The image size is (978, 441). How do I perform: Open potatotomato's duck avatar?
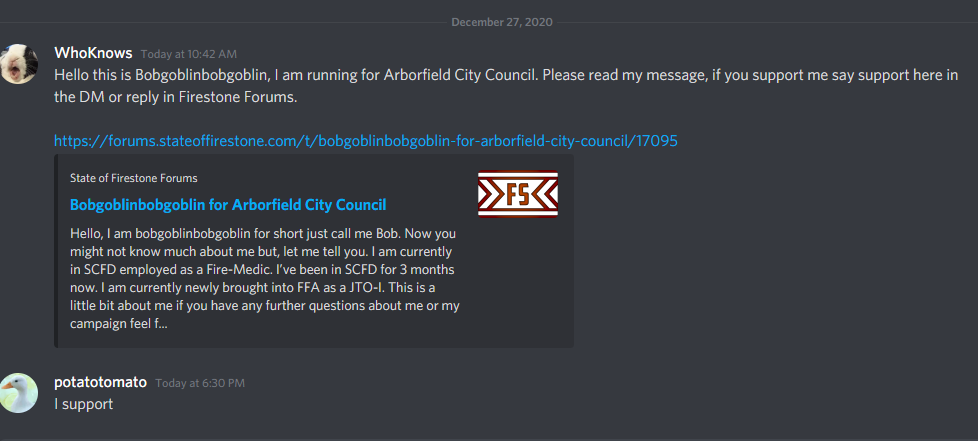tap(19, 393)
